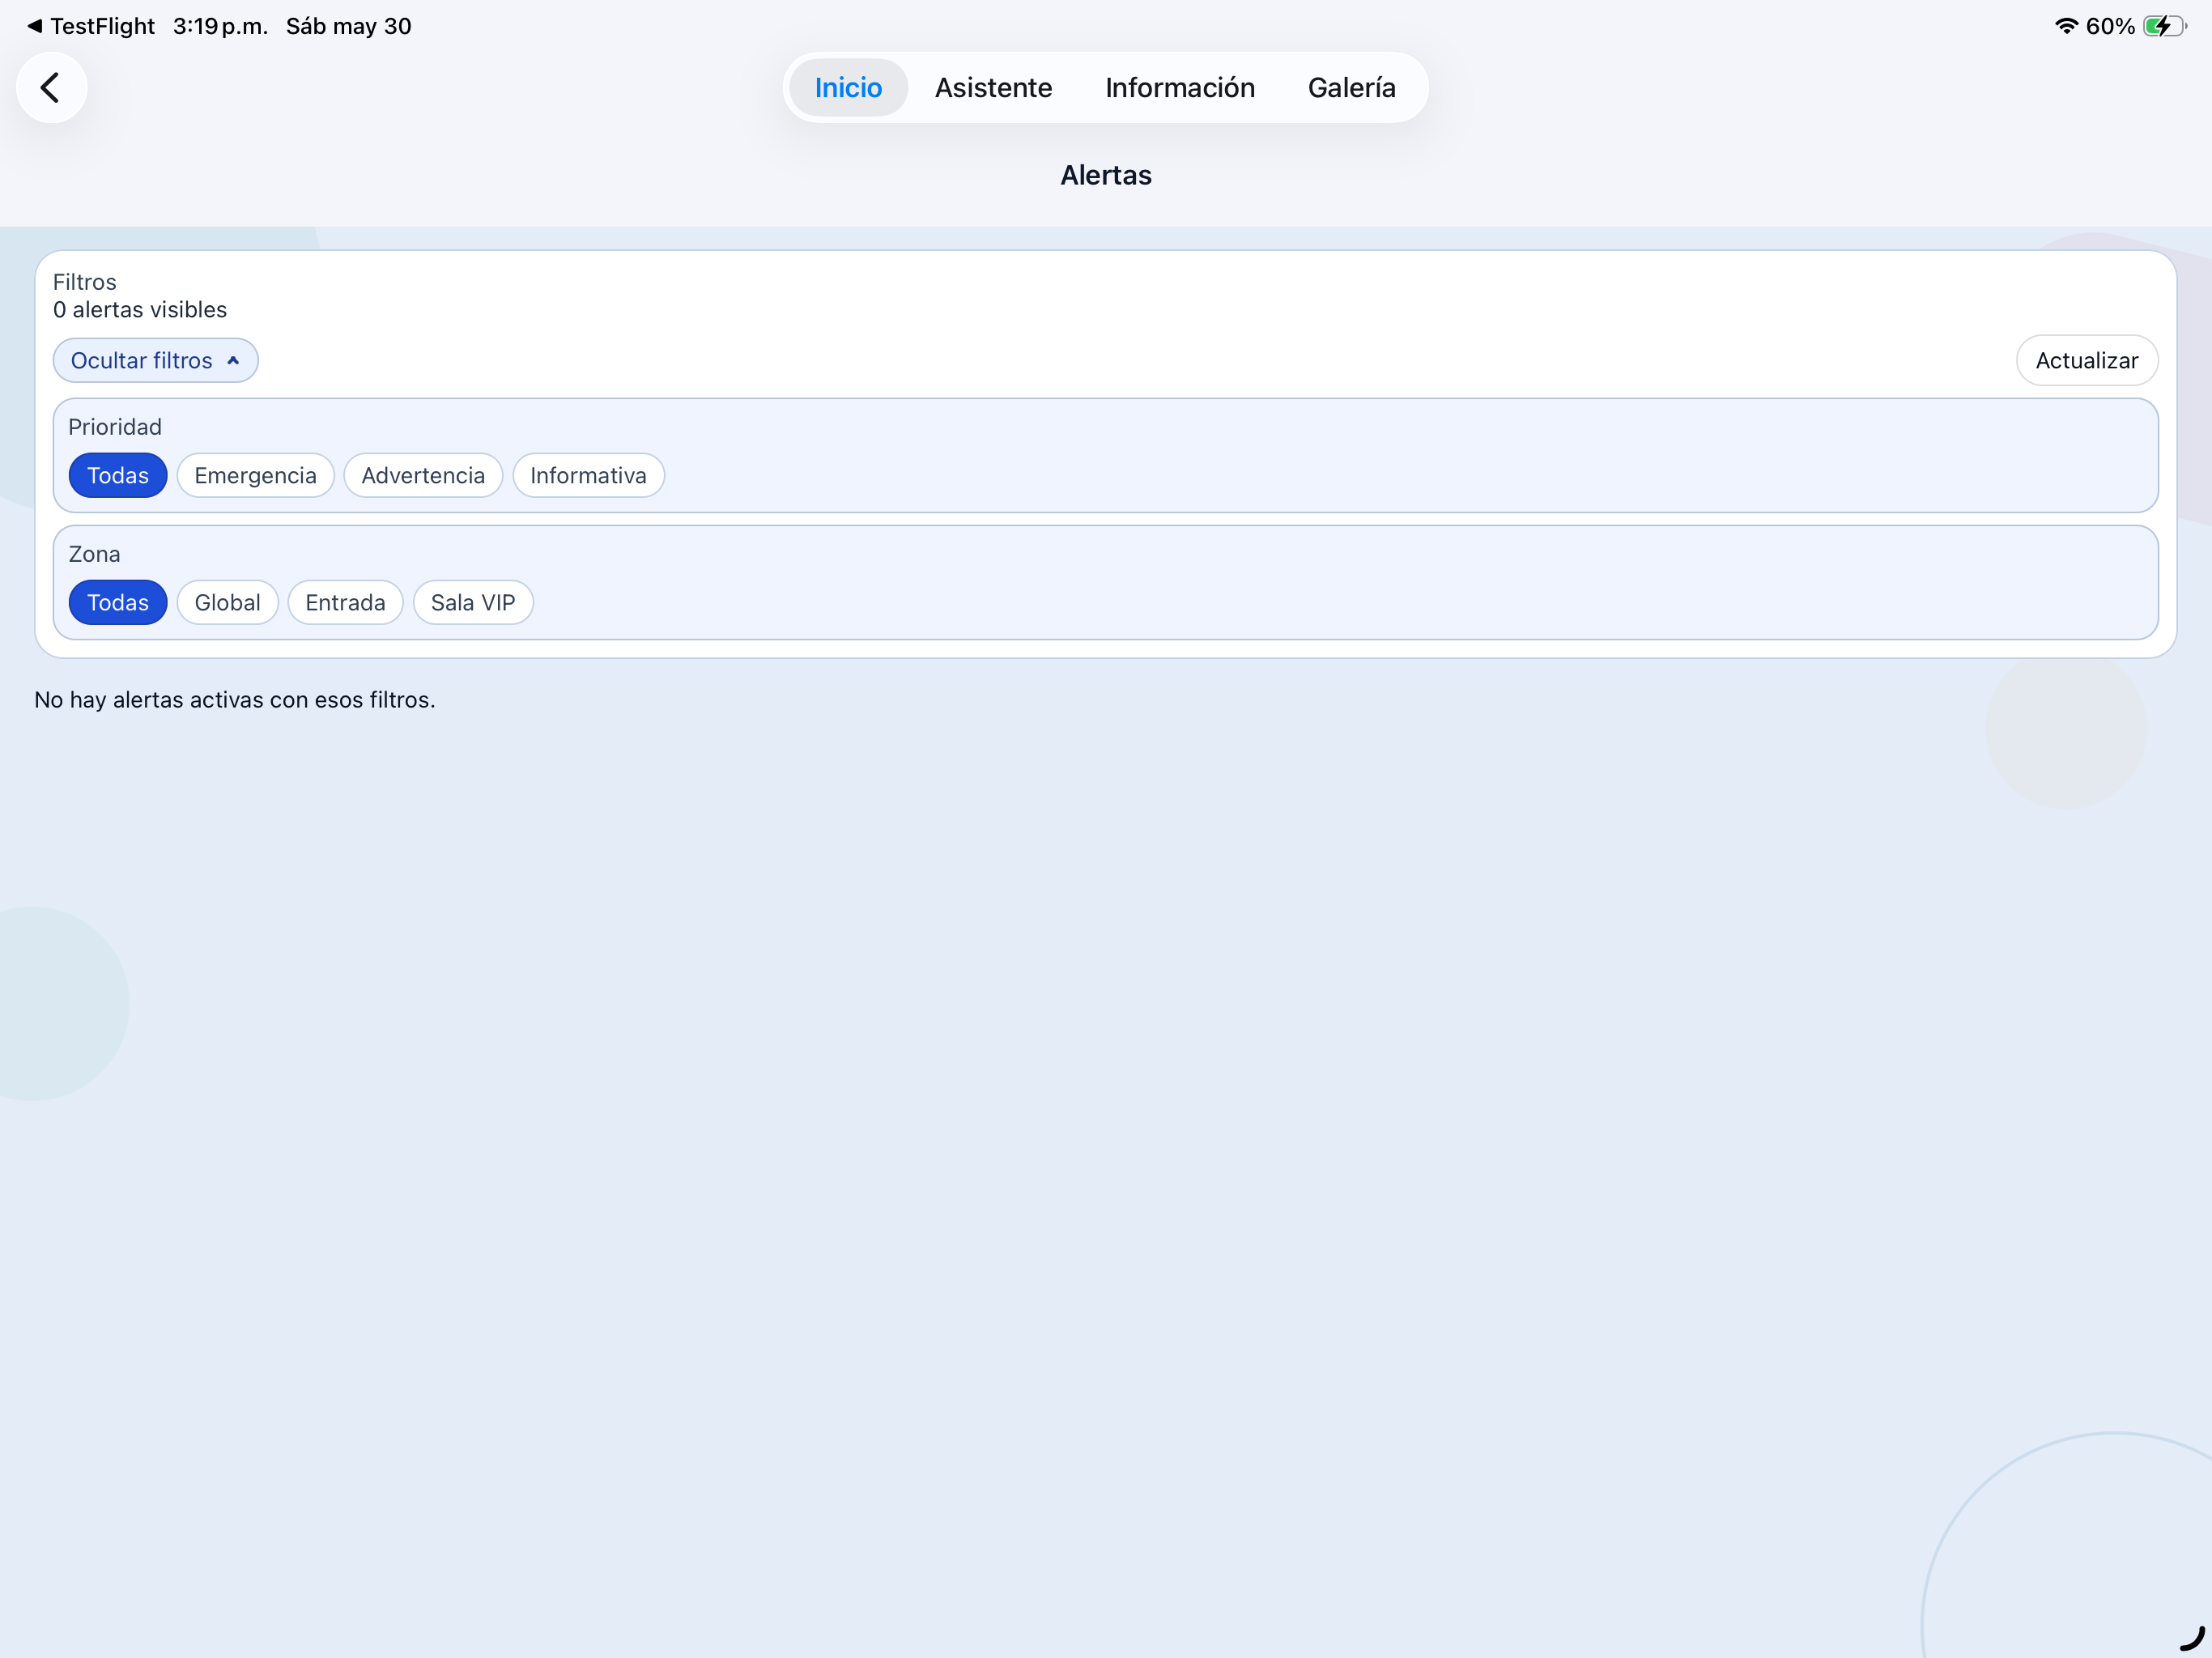Click the Filtros heading
Image resolution: width=2212 pixels, height=1658 pixels.
pyautogui.click(x=85, y=282)
